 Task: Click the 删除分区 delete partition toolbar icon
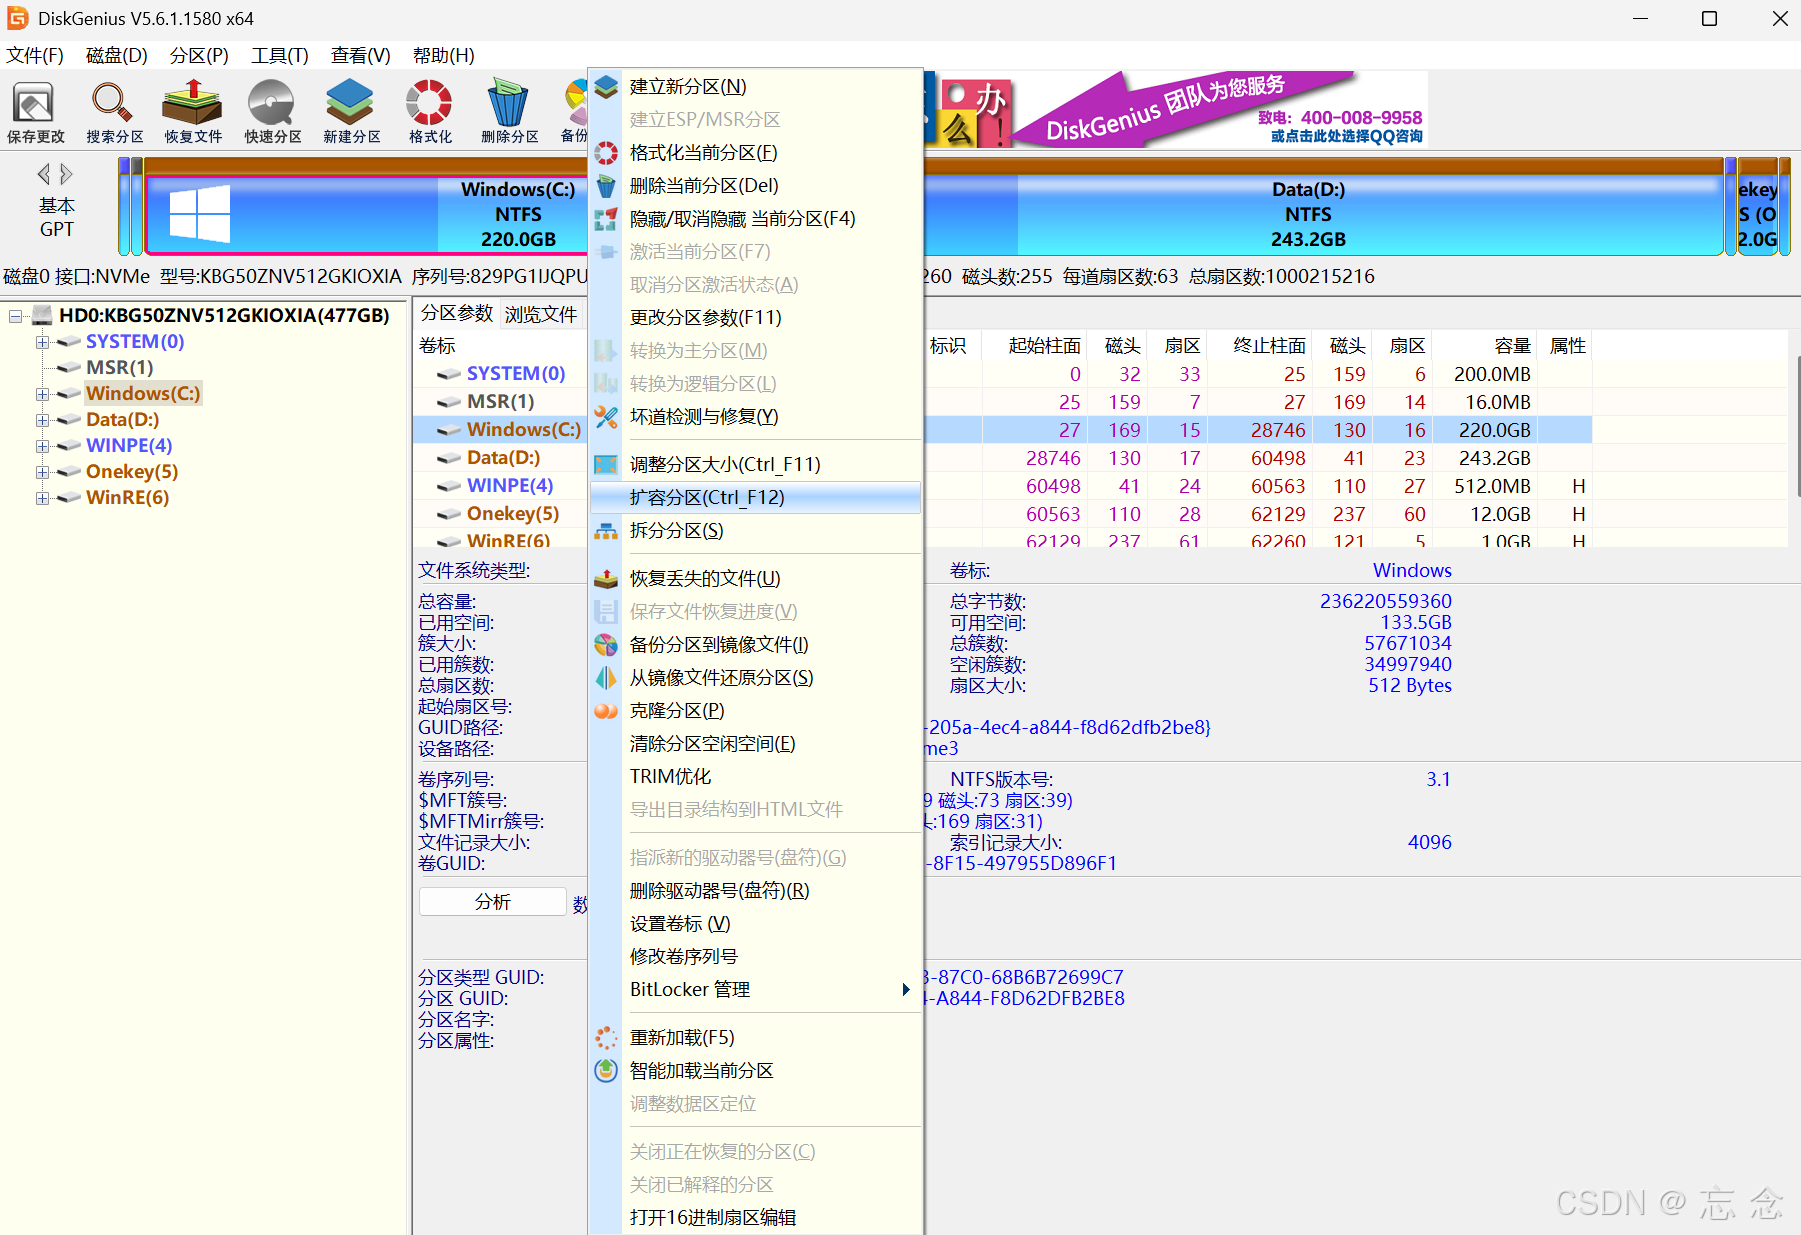click(509, 111)
